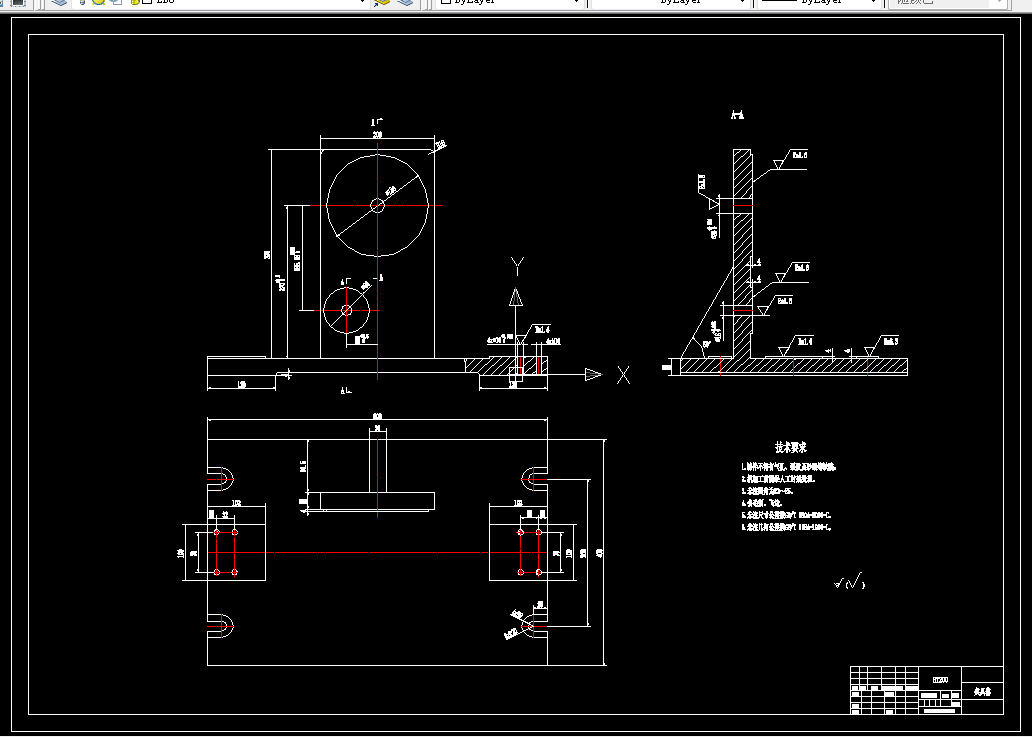Viewport: 1032px width, 737px height.
Task: Expand the layer name dropdown arrow
Action: (x=361, y=2)
